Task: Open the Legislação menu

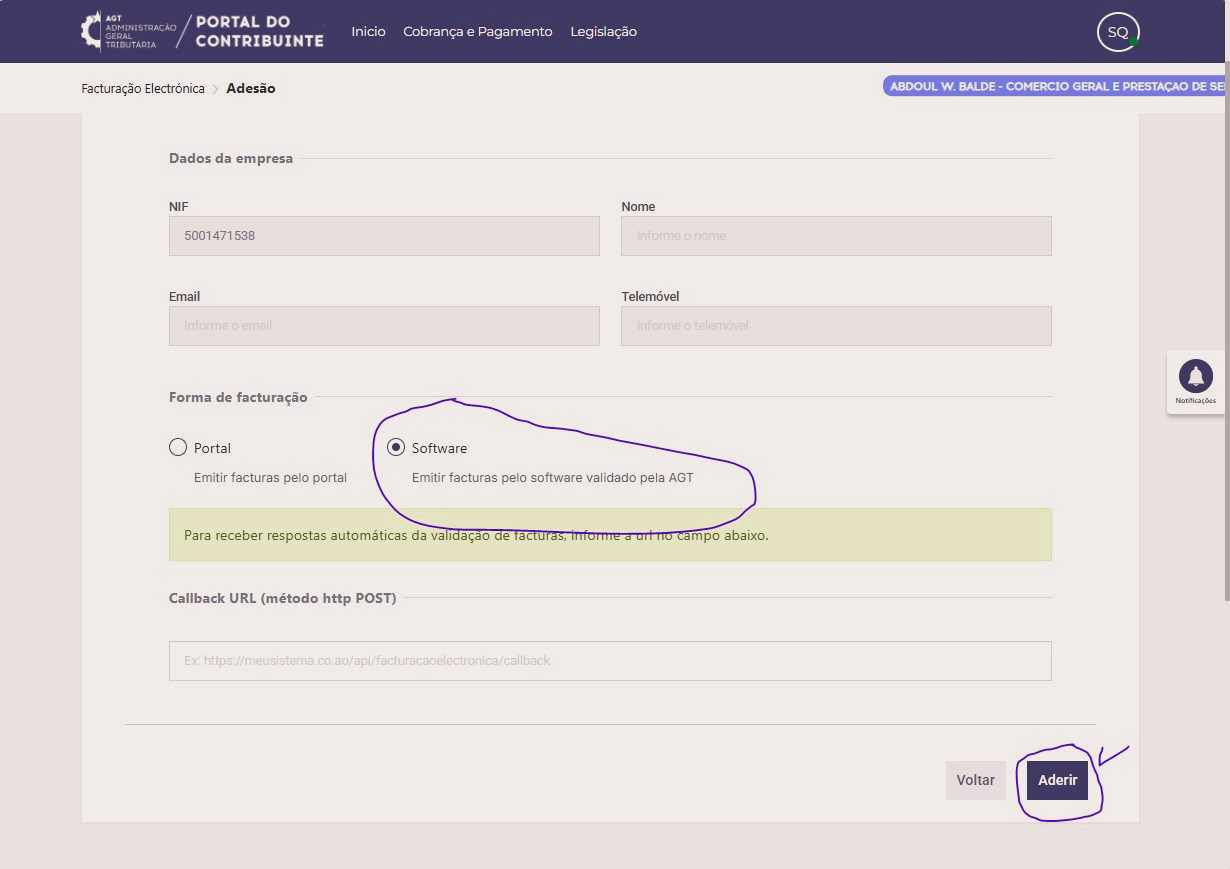Action: pos(603,32)
